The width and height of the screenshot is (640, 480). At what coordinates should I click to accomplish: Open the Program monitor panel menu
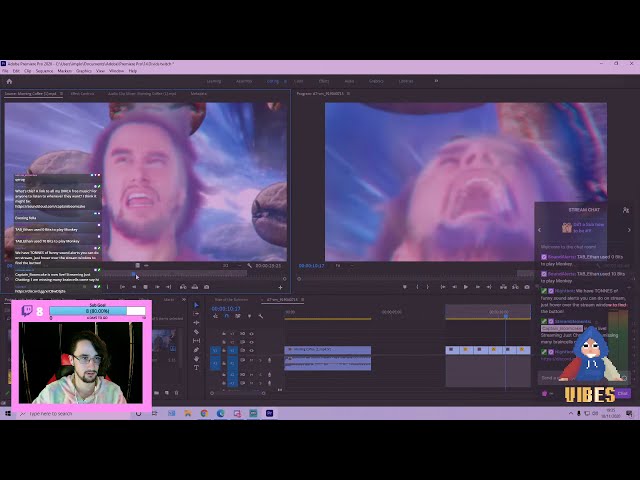coord(349,93)
